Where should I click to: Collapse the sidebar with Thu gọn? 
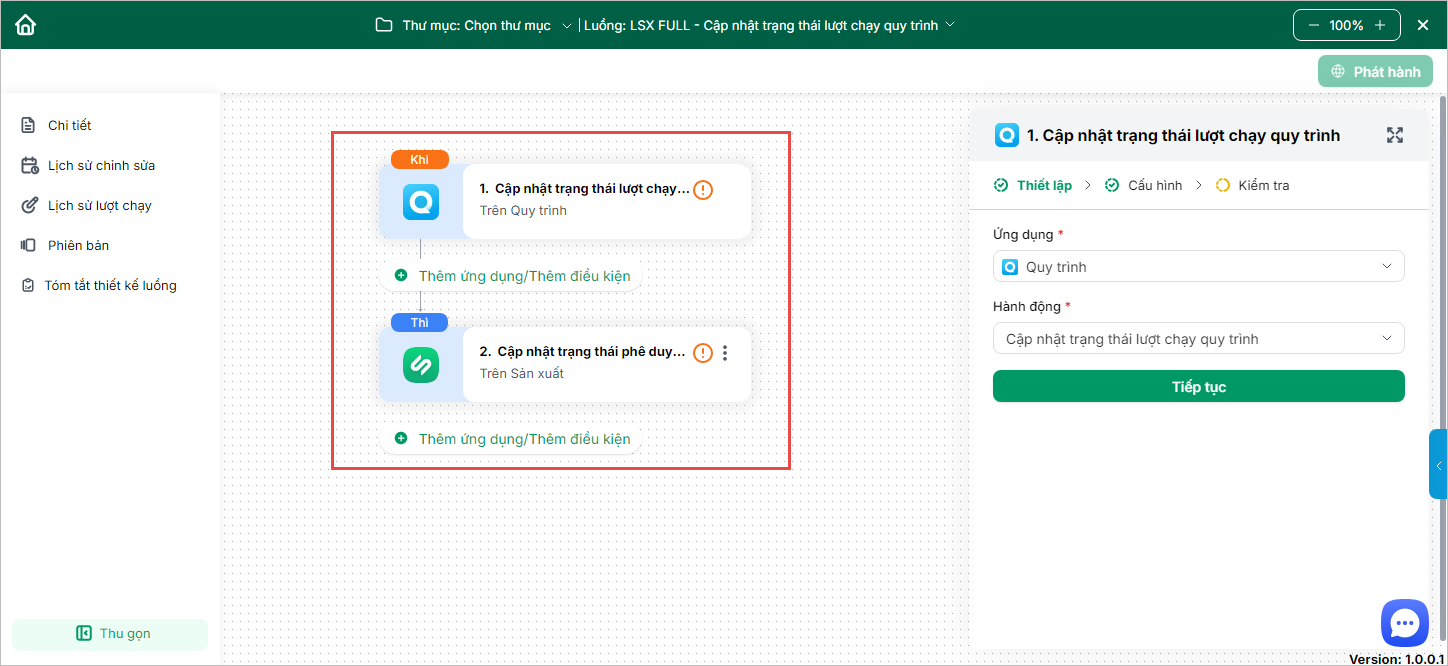(x=110, y=634)
